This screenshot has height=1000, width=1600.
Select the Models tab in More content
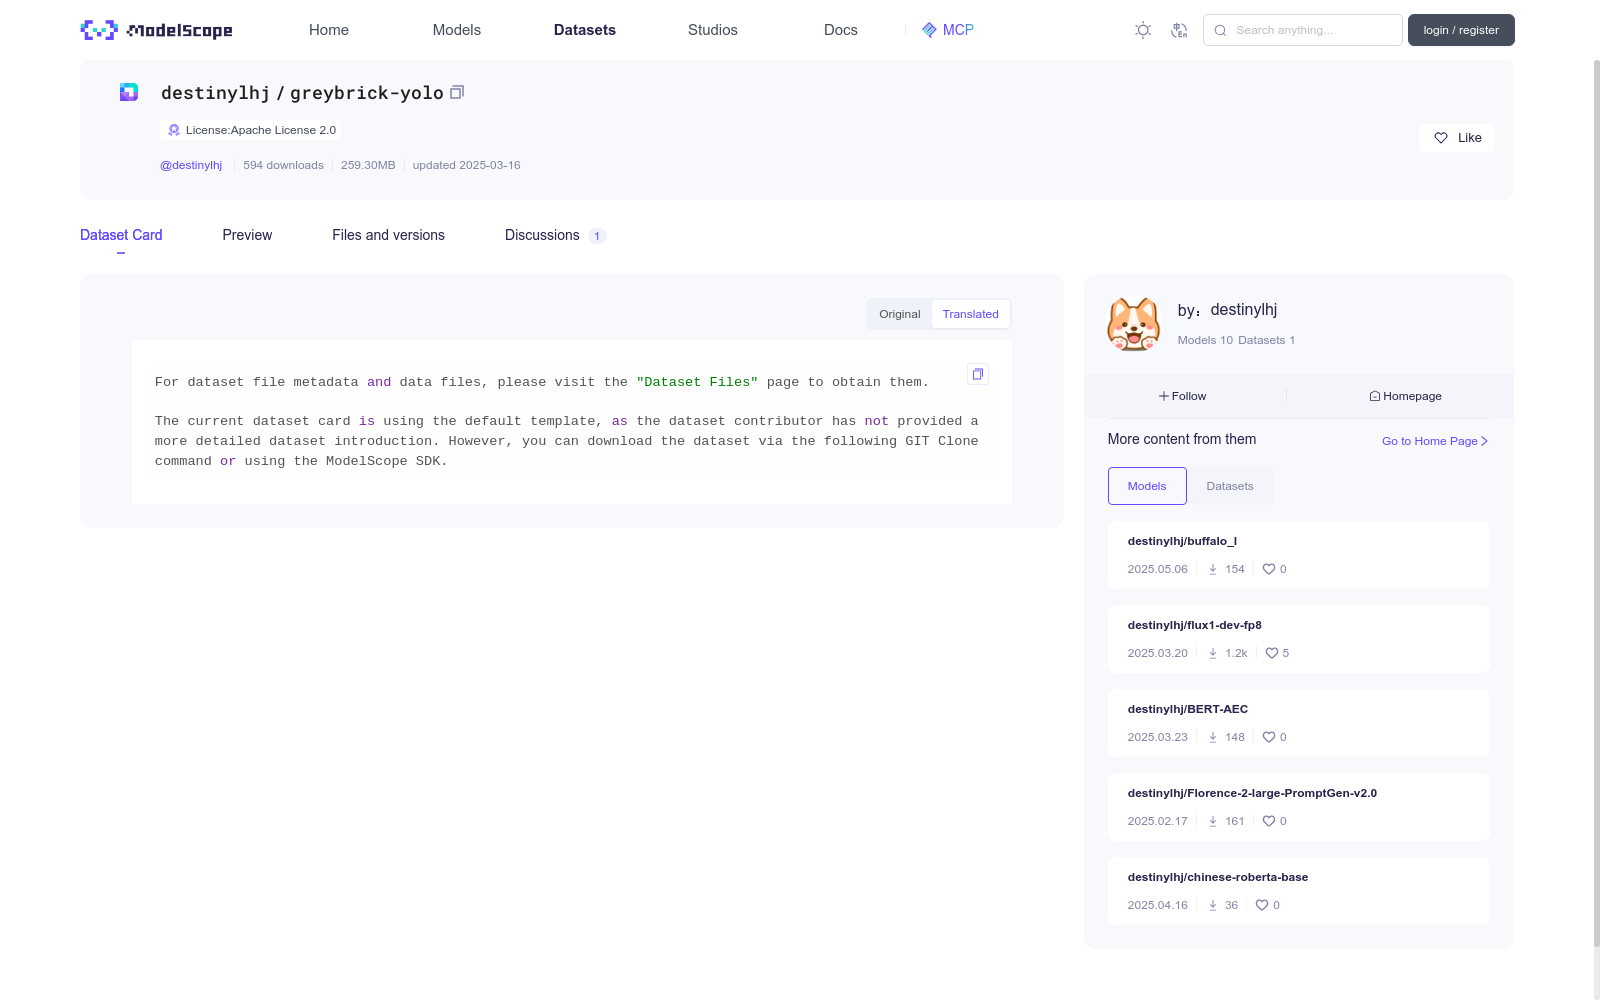coord(1147,486)
